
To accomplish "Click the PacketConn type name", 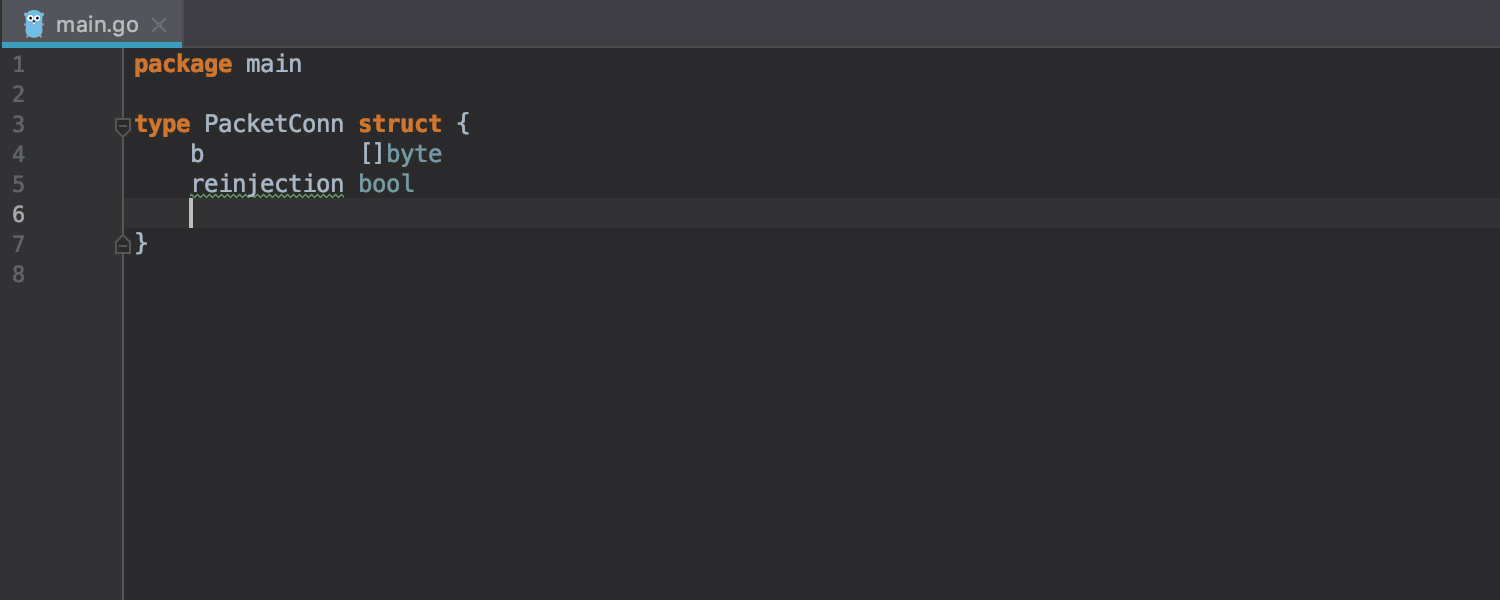I will [x=274, y=124].
